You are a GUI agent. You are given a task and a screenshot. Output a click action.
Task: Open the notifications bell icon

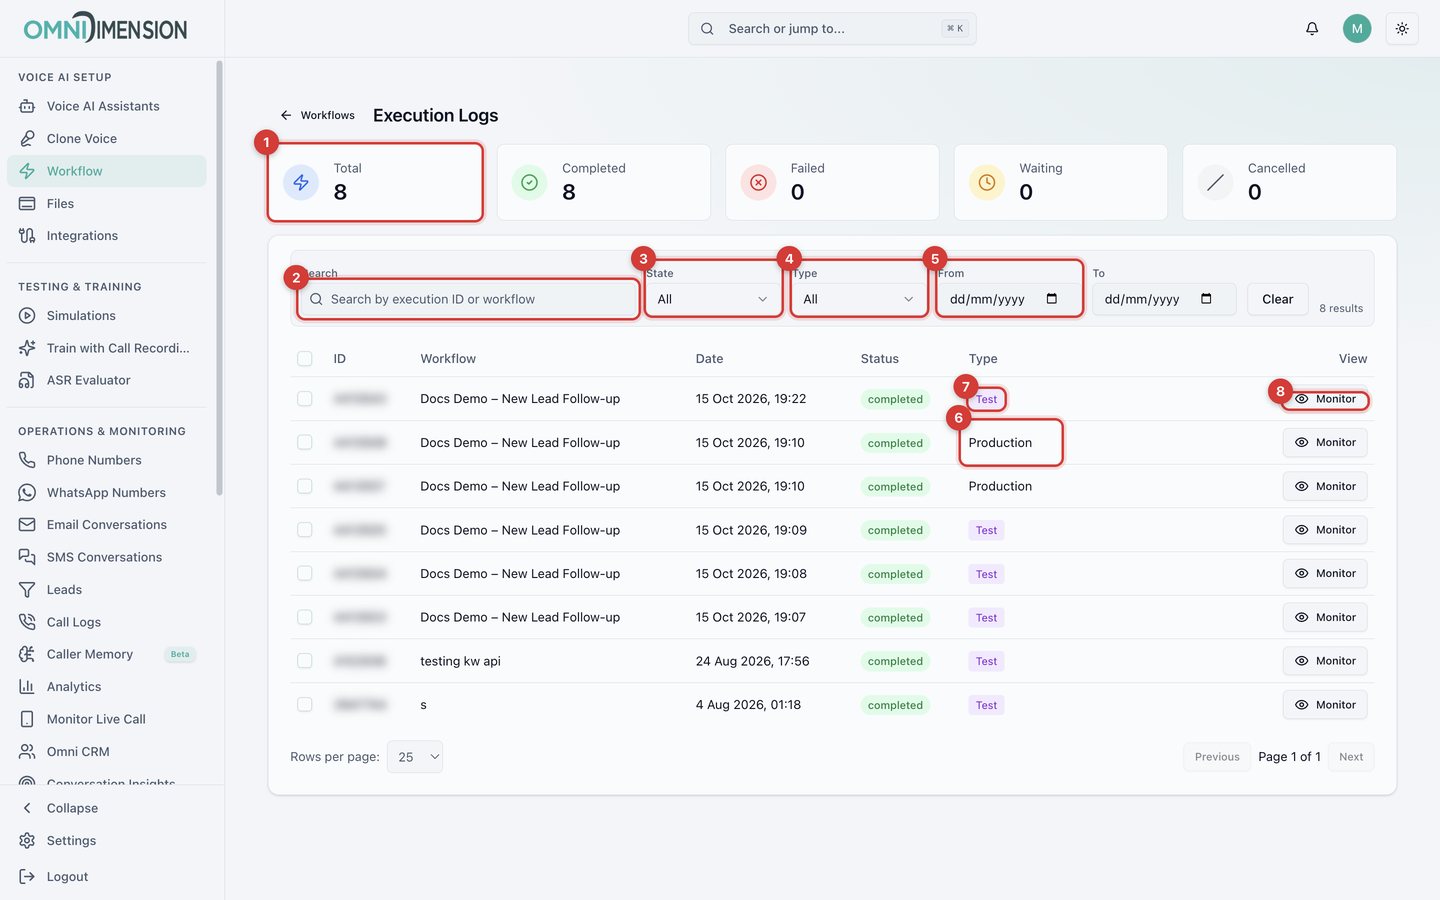[x=1312, y=29]
